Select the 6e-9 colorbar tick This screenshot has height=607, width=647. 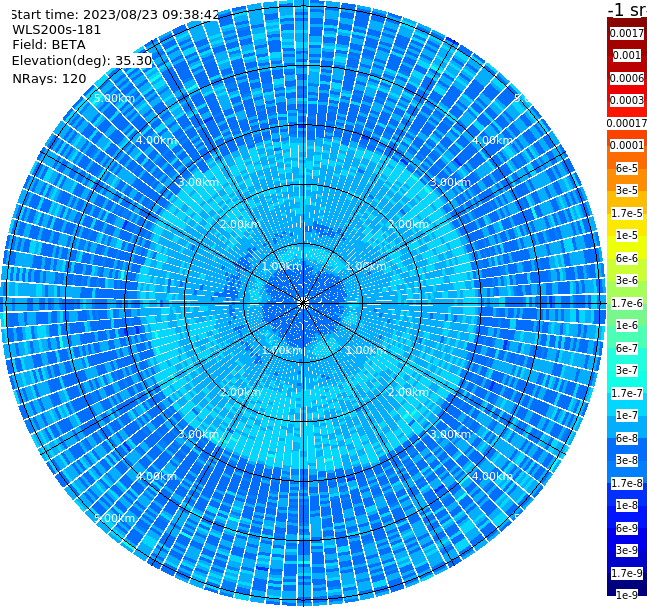pos(627,528)
